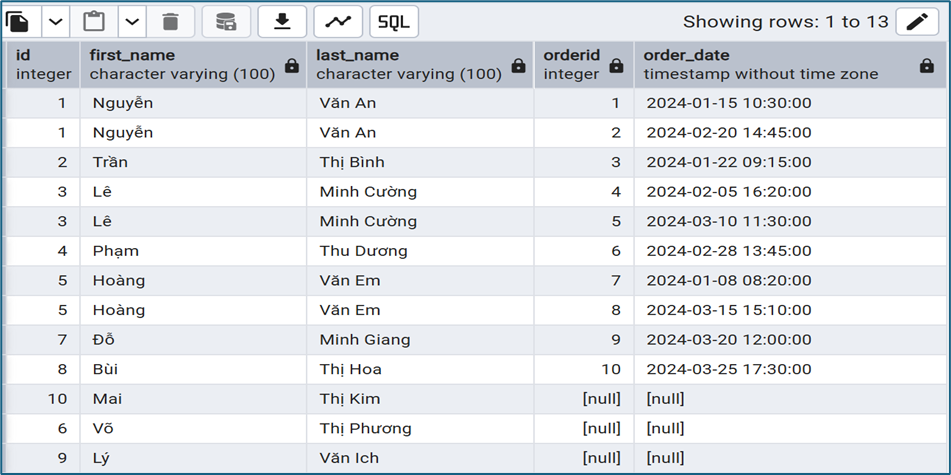This screenshot has height=475, width=951.
Task: Click the Save data changes database icon
Action: point(226,21)
